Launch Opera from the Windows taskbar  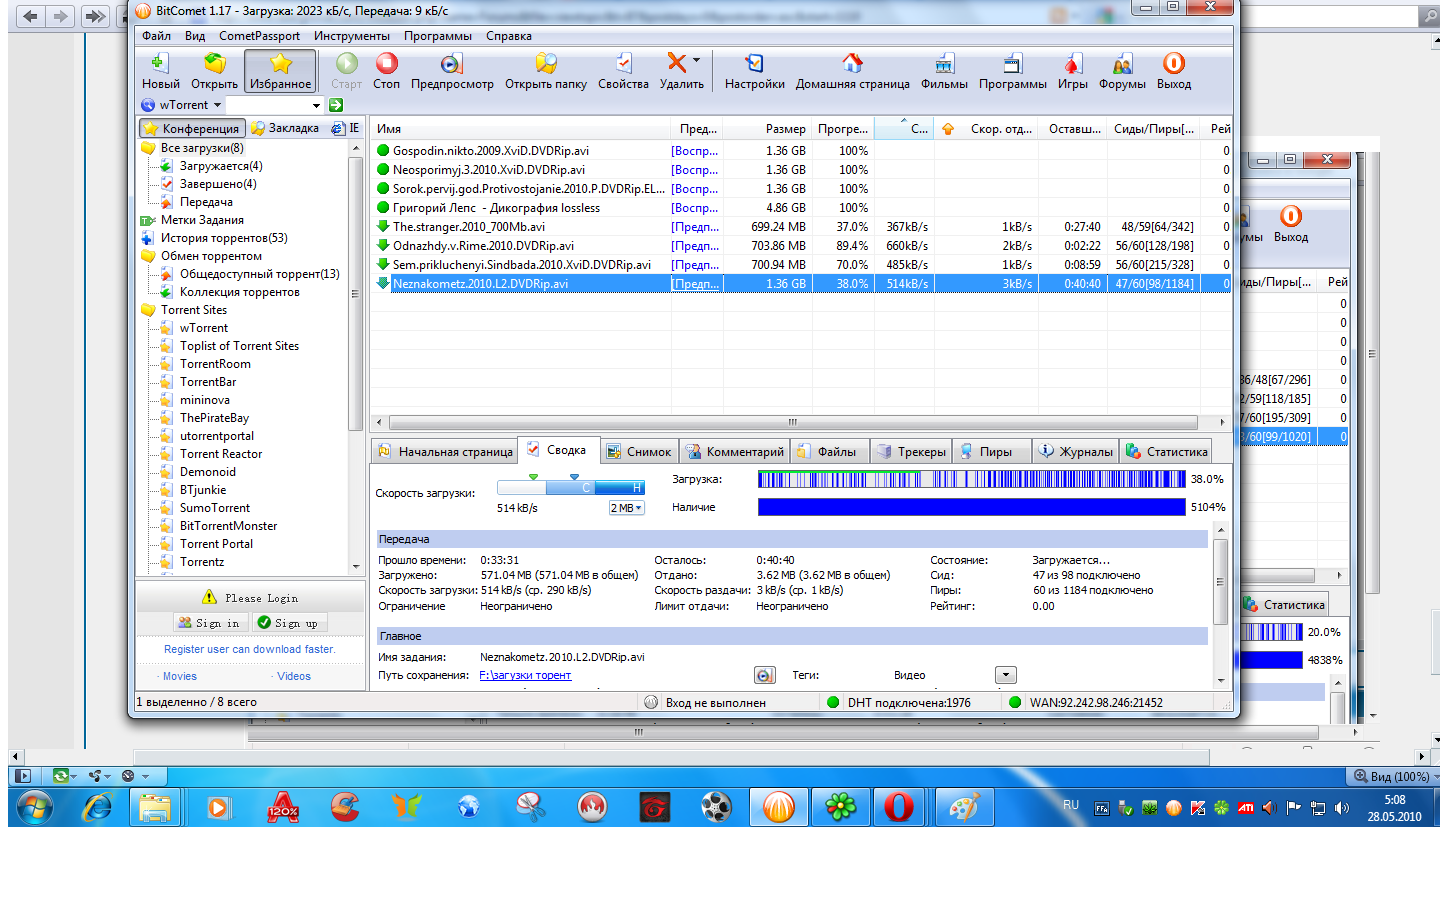coord(898,807)
